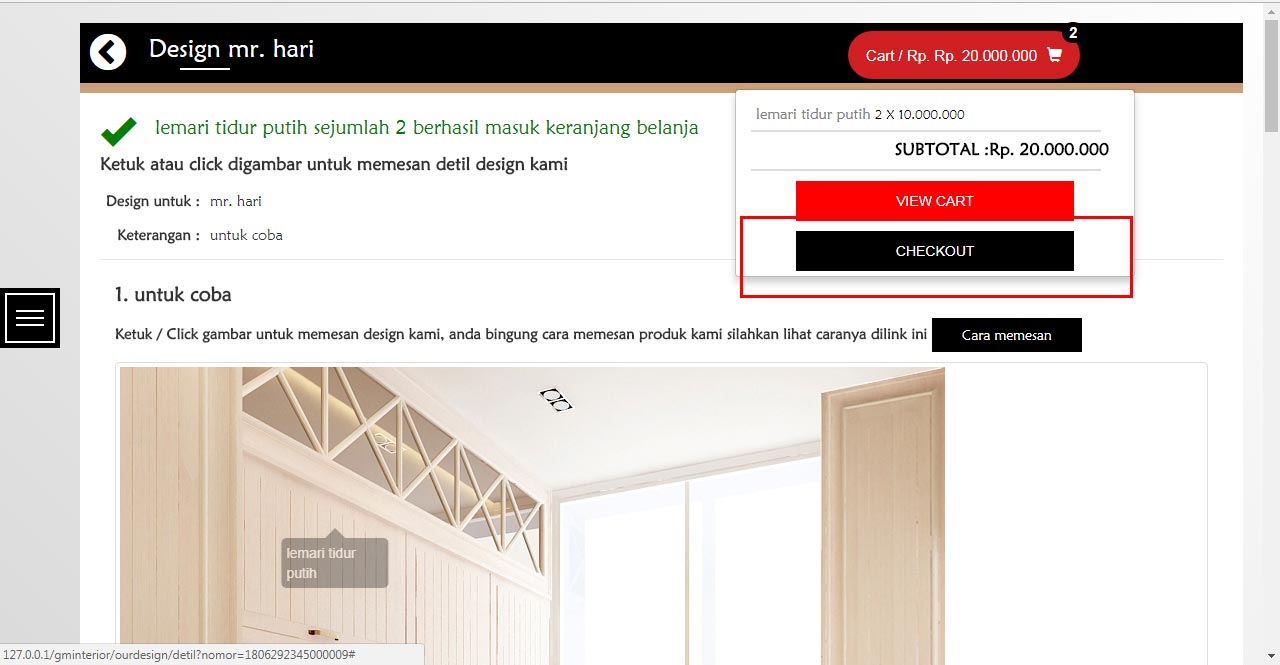Go back using the circular chevron icon
This screenshot has width=1280, height=665.
coord(108,52)
